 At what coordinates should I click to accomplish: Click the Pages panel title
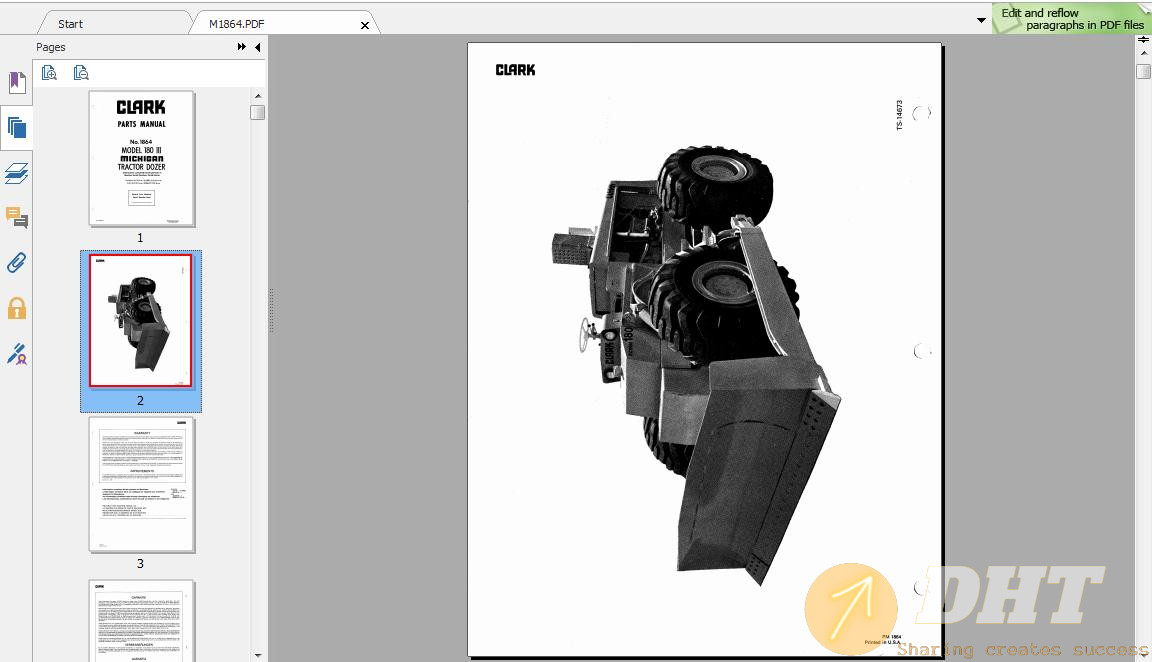(x=51, y=47)
